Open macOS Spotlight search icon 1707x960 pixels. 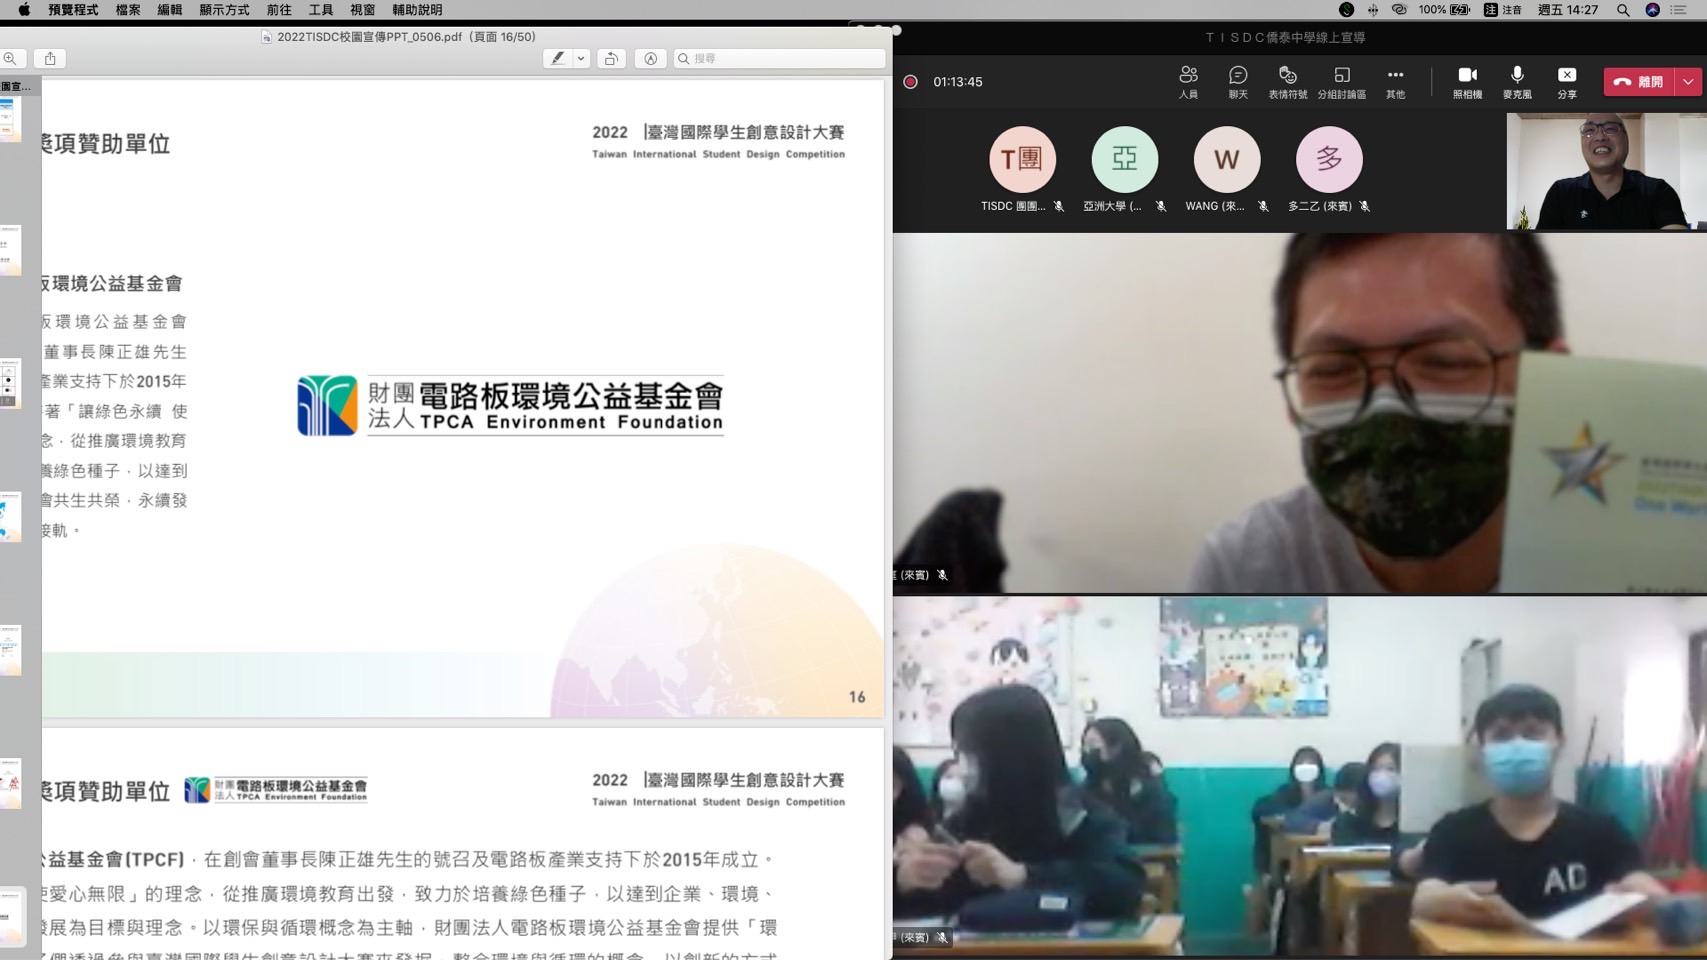(1623, 10)
